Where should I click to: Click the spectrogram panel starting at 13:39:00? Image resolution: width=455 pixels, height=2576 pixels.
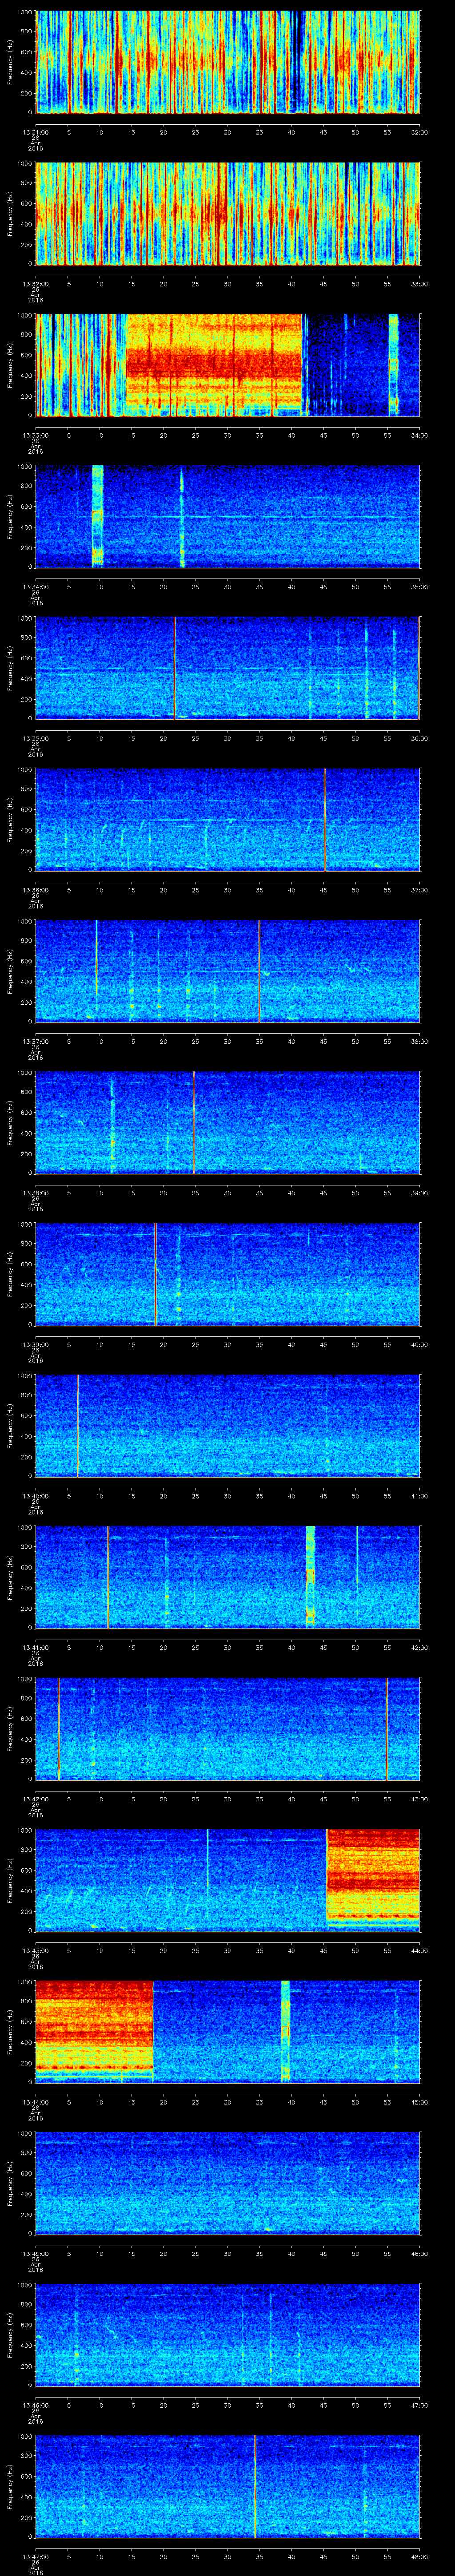tap(228, 1274)
